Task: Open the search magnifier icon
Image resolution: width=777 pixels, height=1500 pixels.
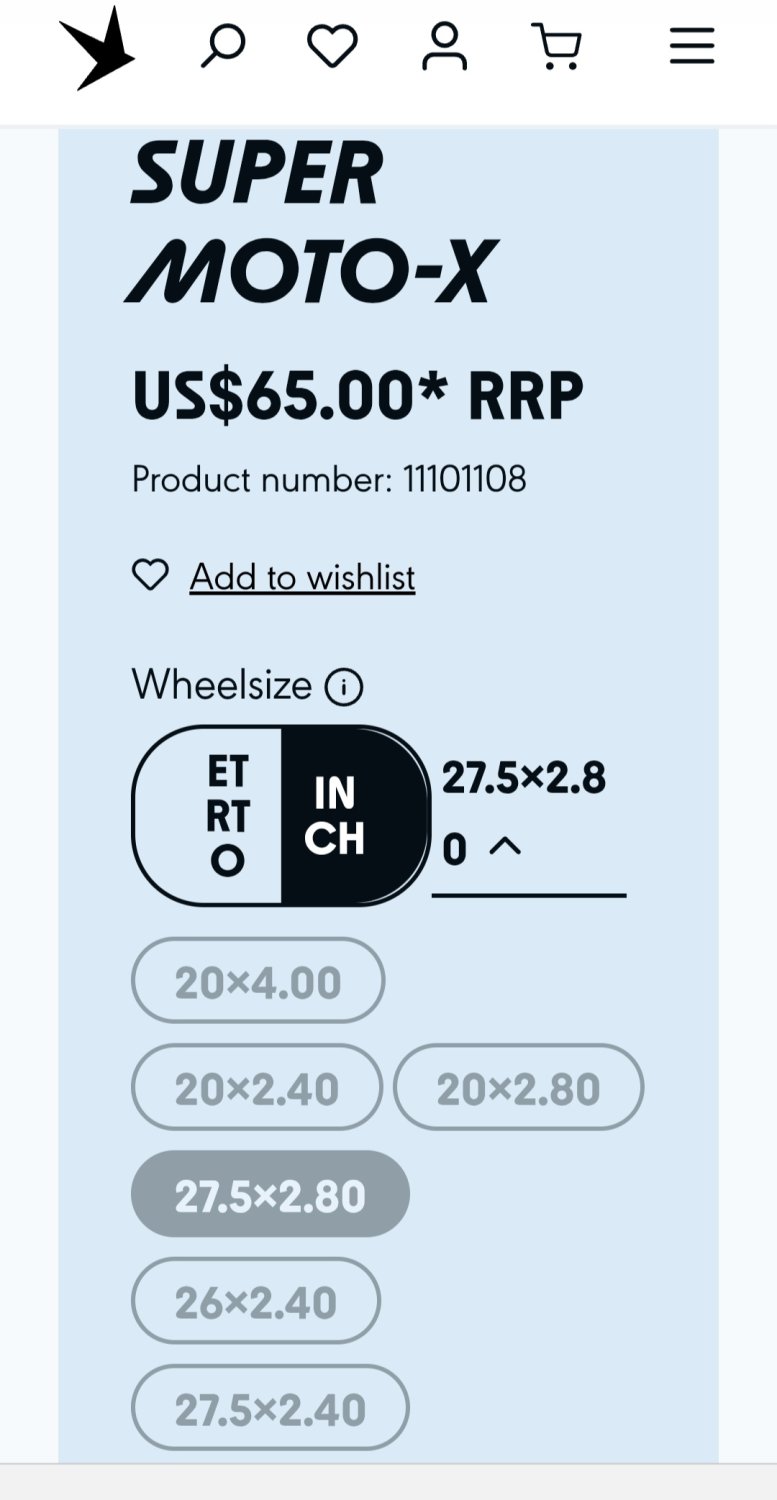Action: click(x=222, y=47)
